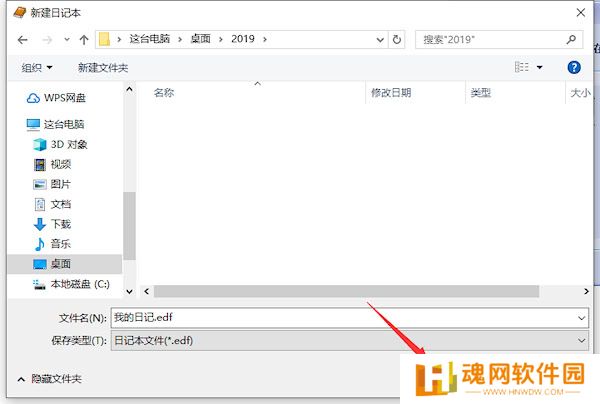Sort by 修改日期 column header
600x404 pixels.
click(391, 93)
